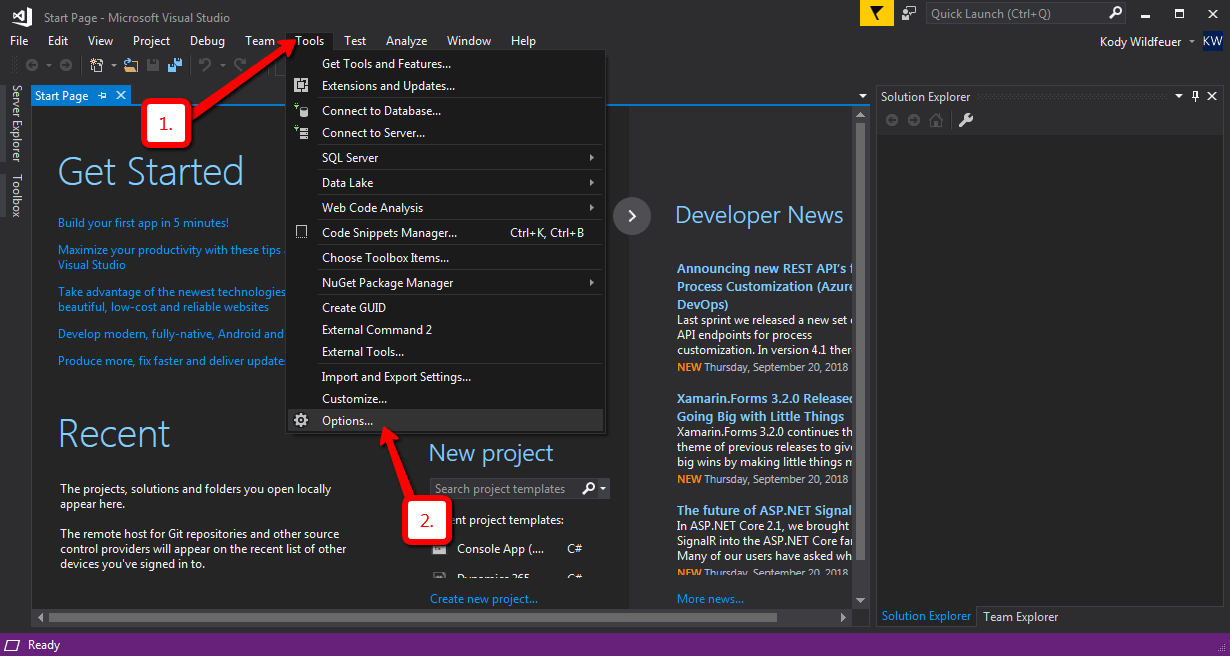Click inside the Quick Launch search box
The height and width of the screenshot is (656, 1230).
click(1010, 13)
